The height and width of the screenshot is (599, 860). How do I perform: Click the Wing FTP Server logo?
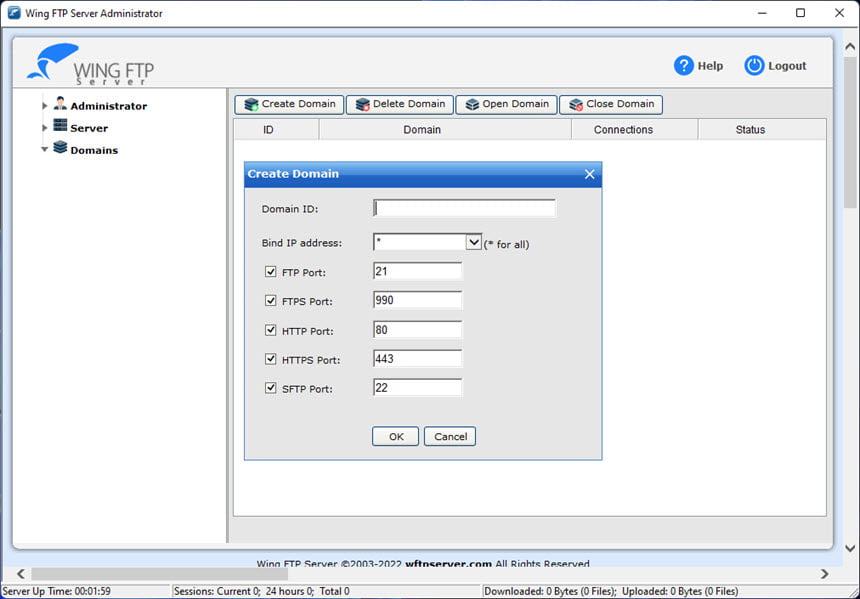point(90,64)
